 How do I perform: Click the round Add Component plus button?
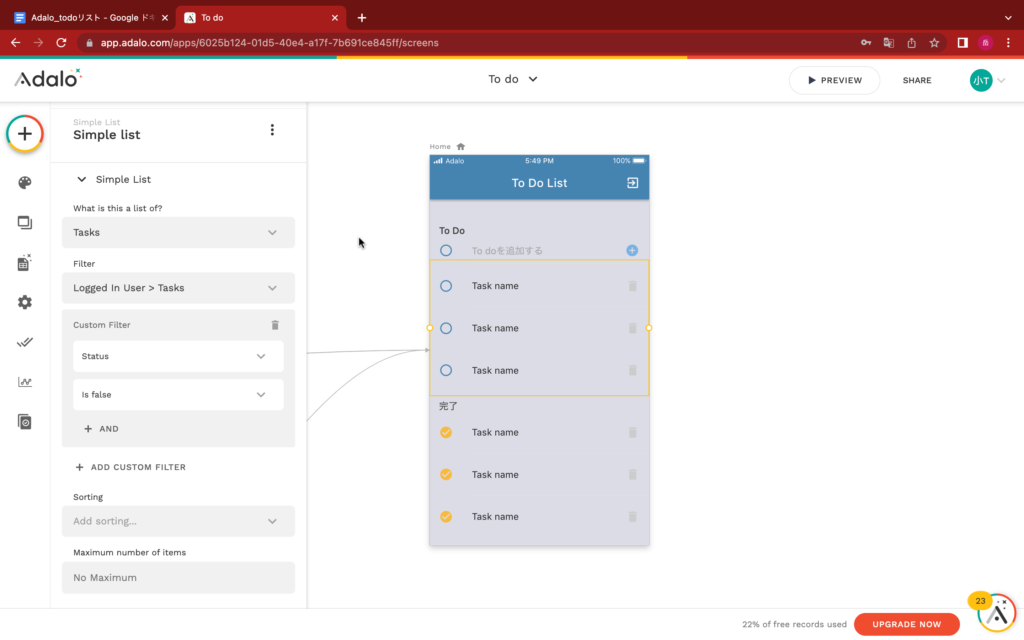point(25,134)
